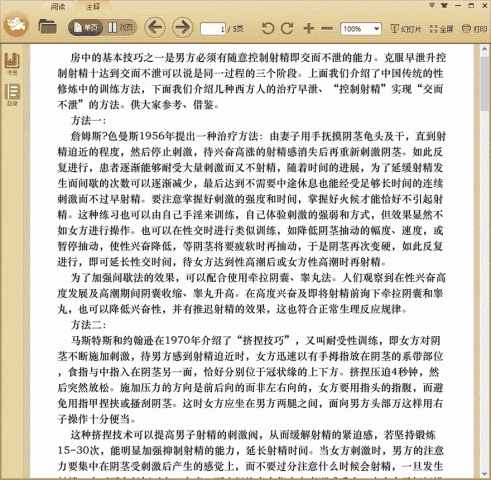
Task: Select the 注释 tab
Action: (x=92, y=6)
